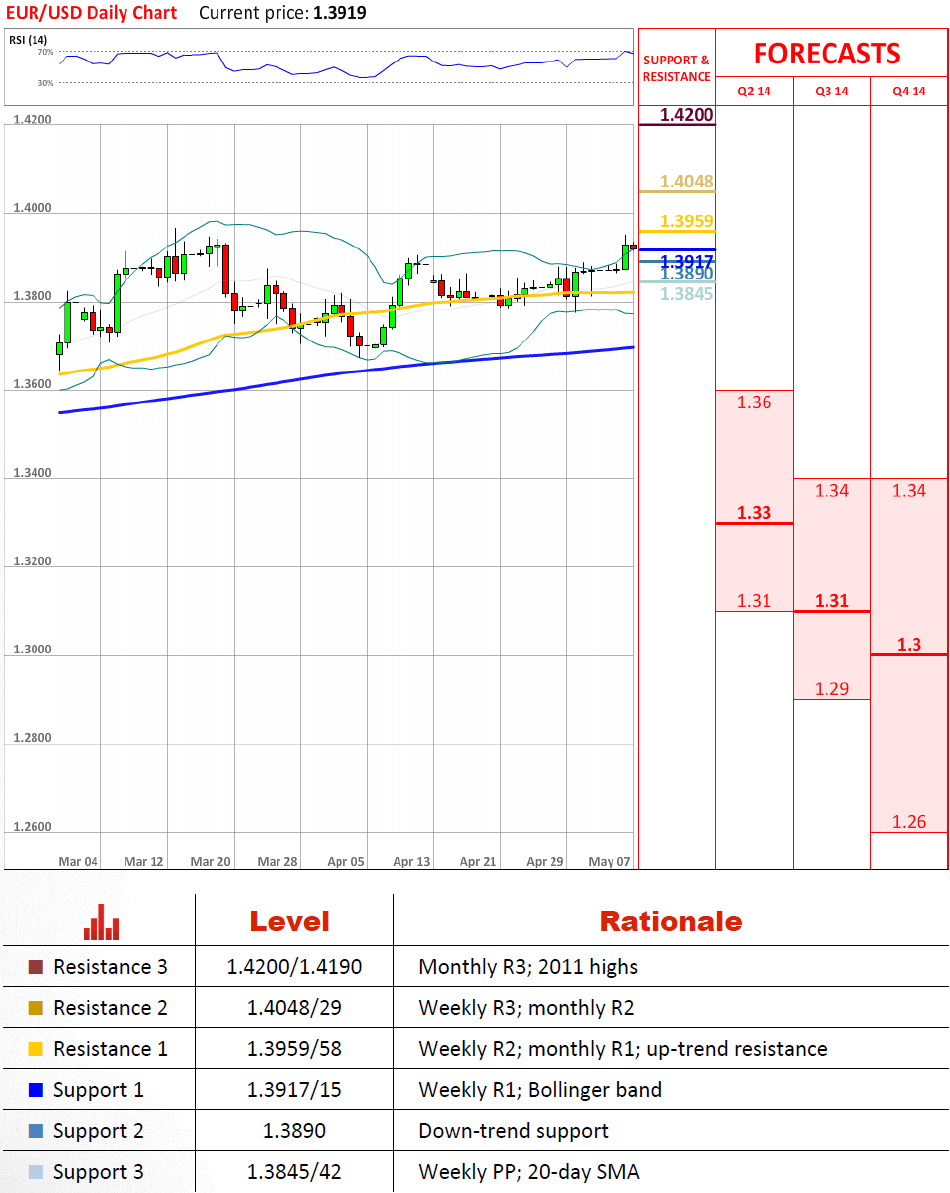Image resolution: width=950 pixels, height=1193 pixels.
Task: Click 'Weekly R1; Bollinger band' rationale
Action: (540, 1090)
